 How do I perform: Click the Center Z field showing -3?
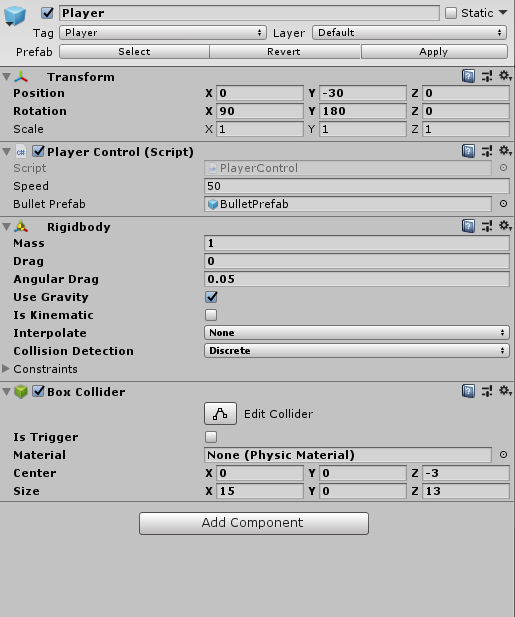(466, 473)
